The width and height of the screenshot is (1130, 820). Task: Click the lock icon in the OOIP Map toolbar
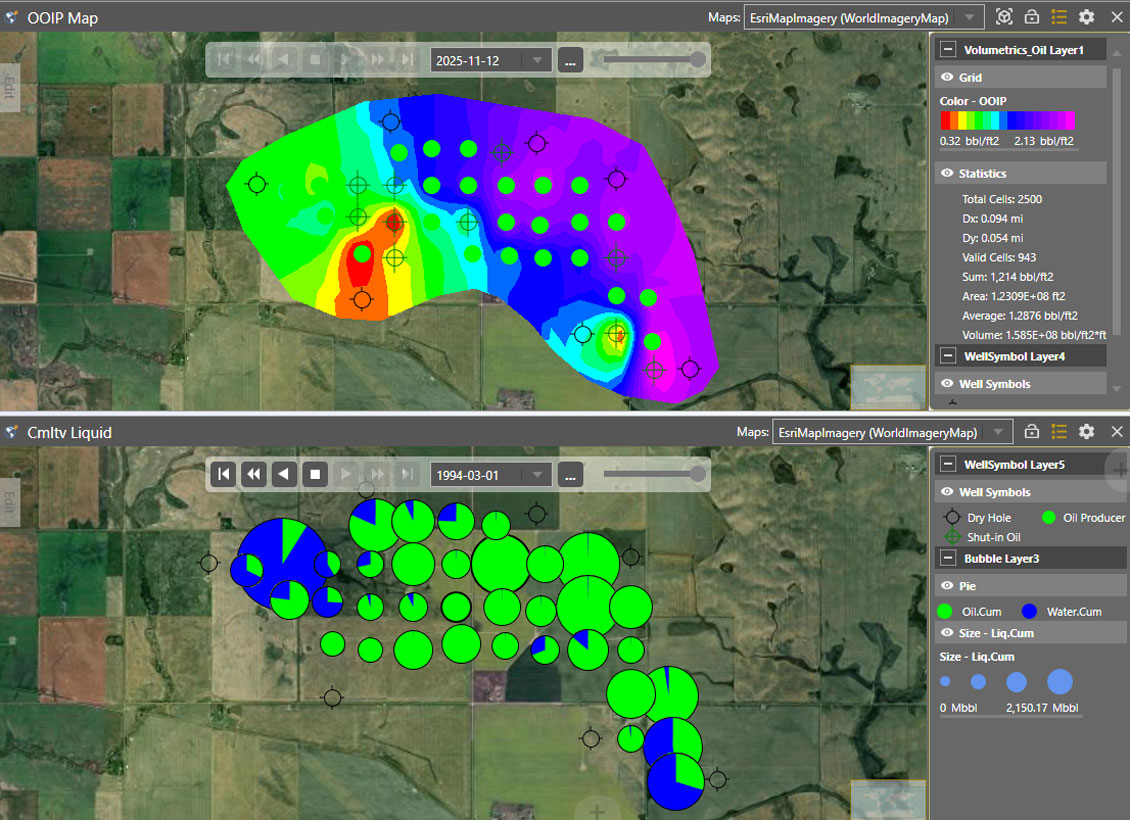pos(1031,17)
